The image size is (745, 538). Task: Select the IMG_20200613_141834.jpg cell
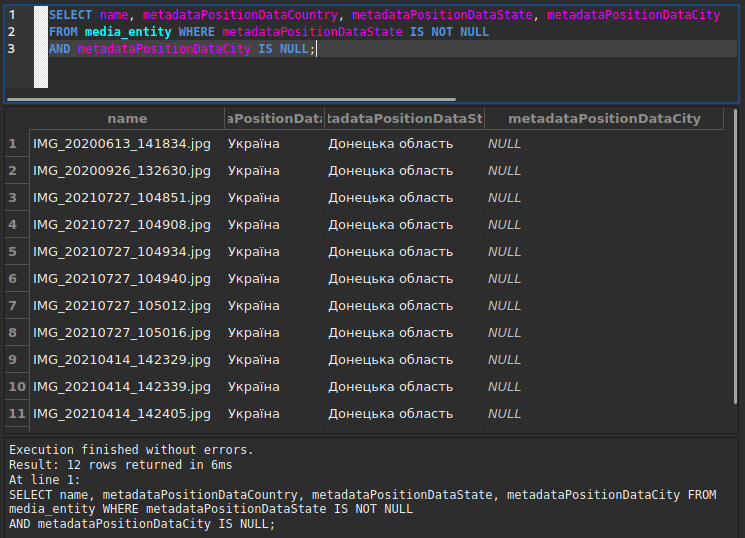click(127, 144)
